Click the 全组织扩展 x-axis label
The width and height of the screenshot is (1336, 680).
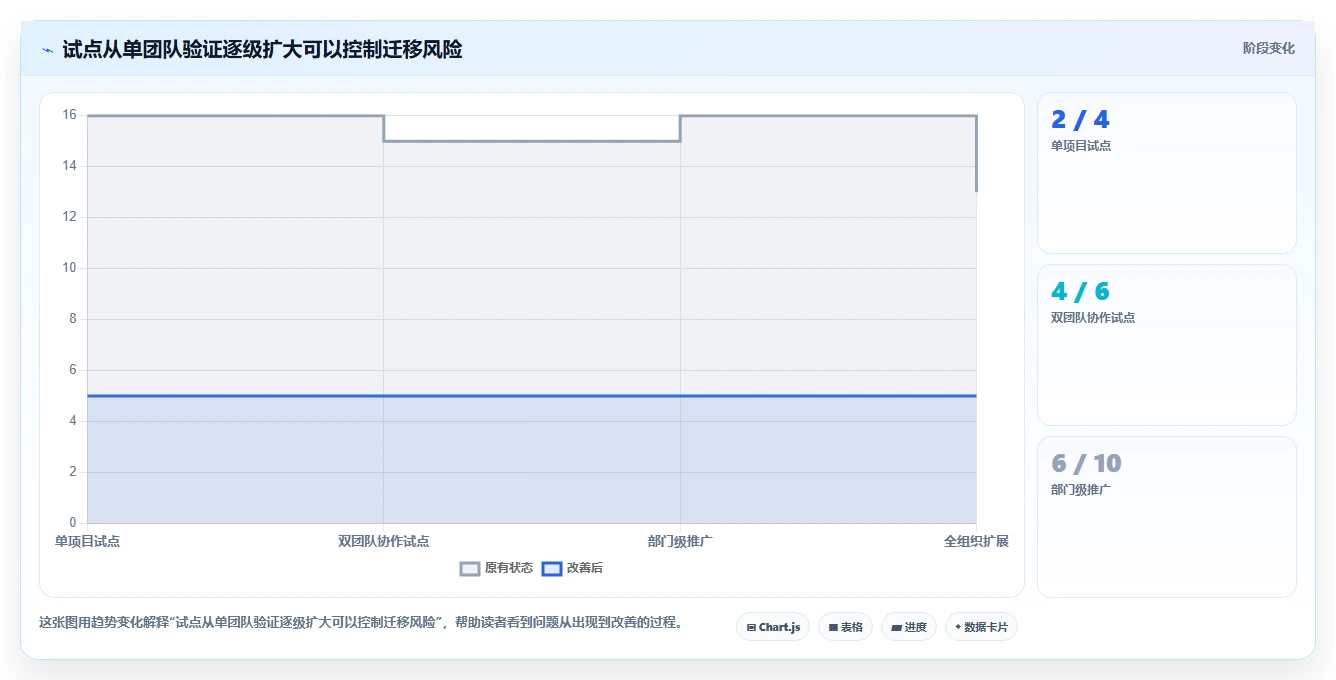[x=977, y=541]
